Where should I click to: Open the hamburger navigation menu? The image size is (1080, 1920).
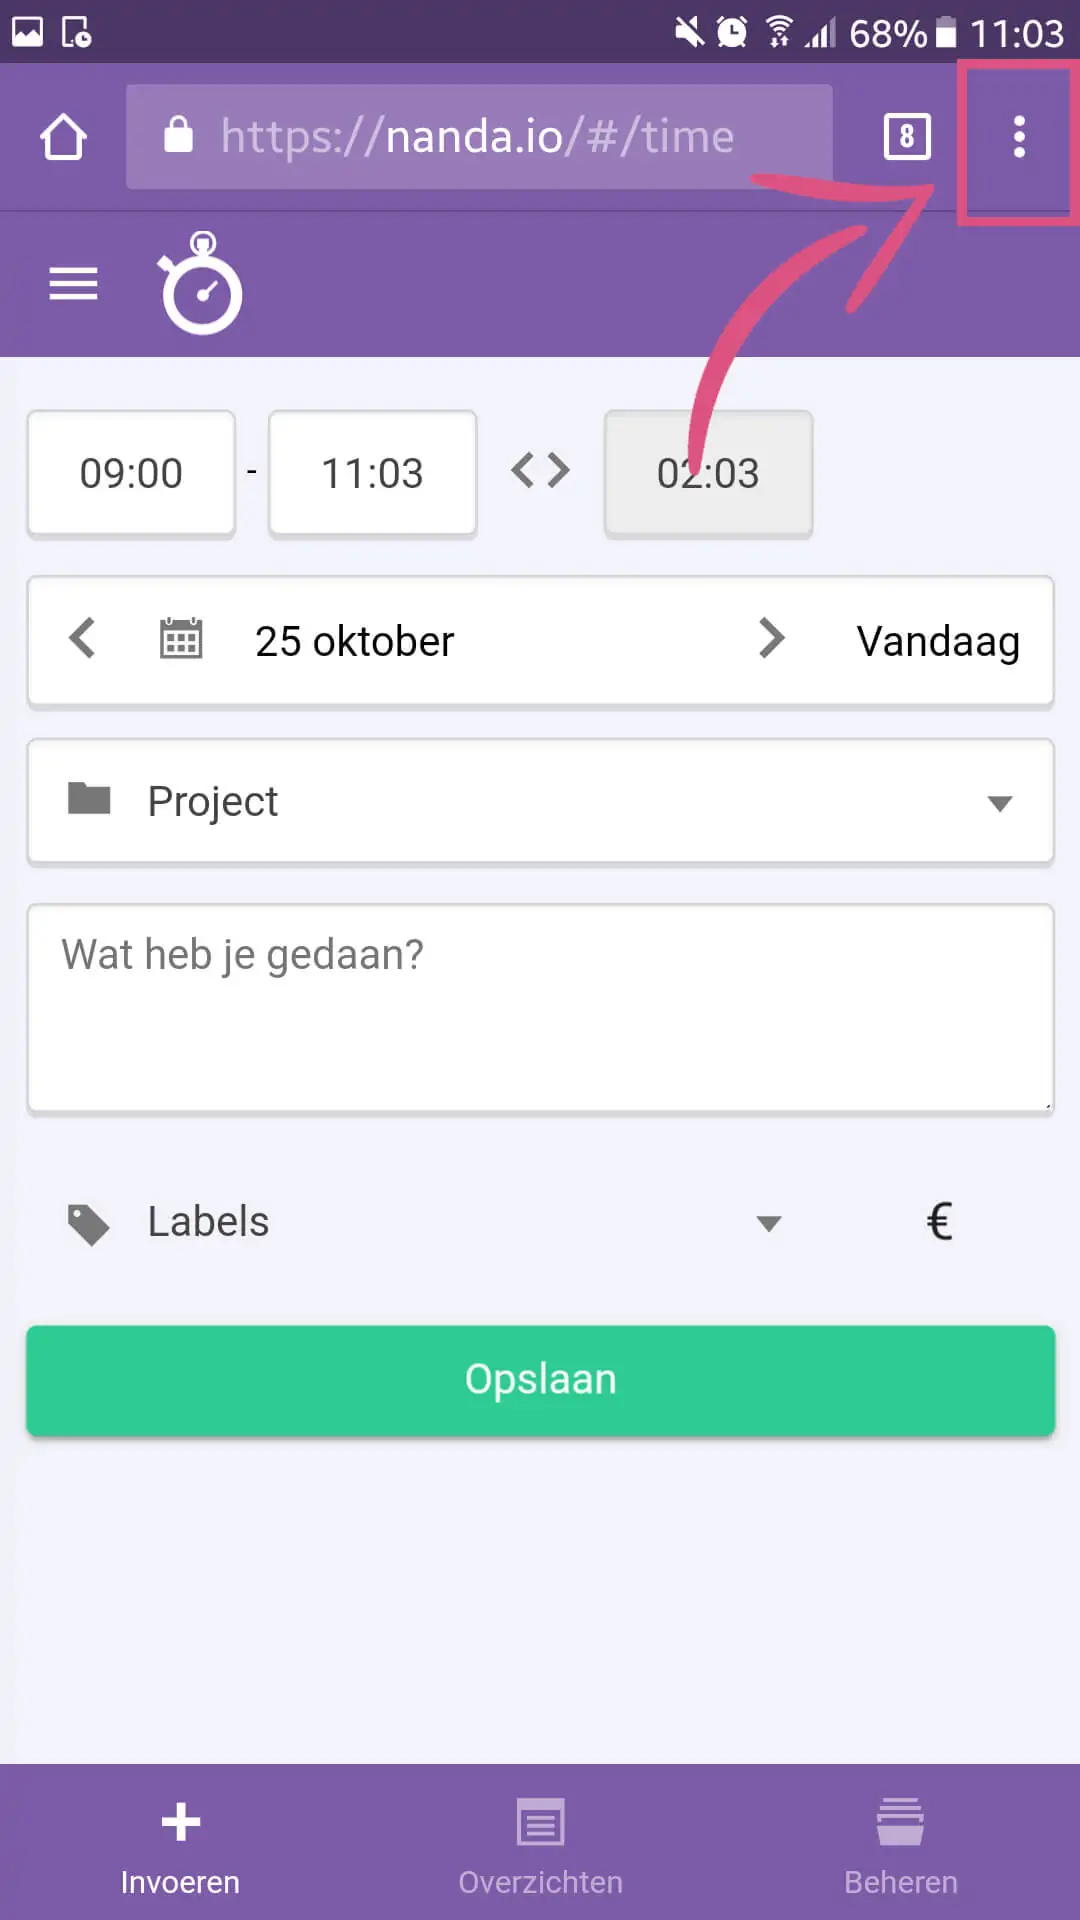coord(74,284)
